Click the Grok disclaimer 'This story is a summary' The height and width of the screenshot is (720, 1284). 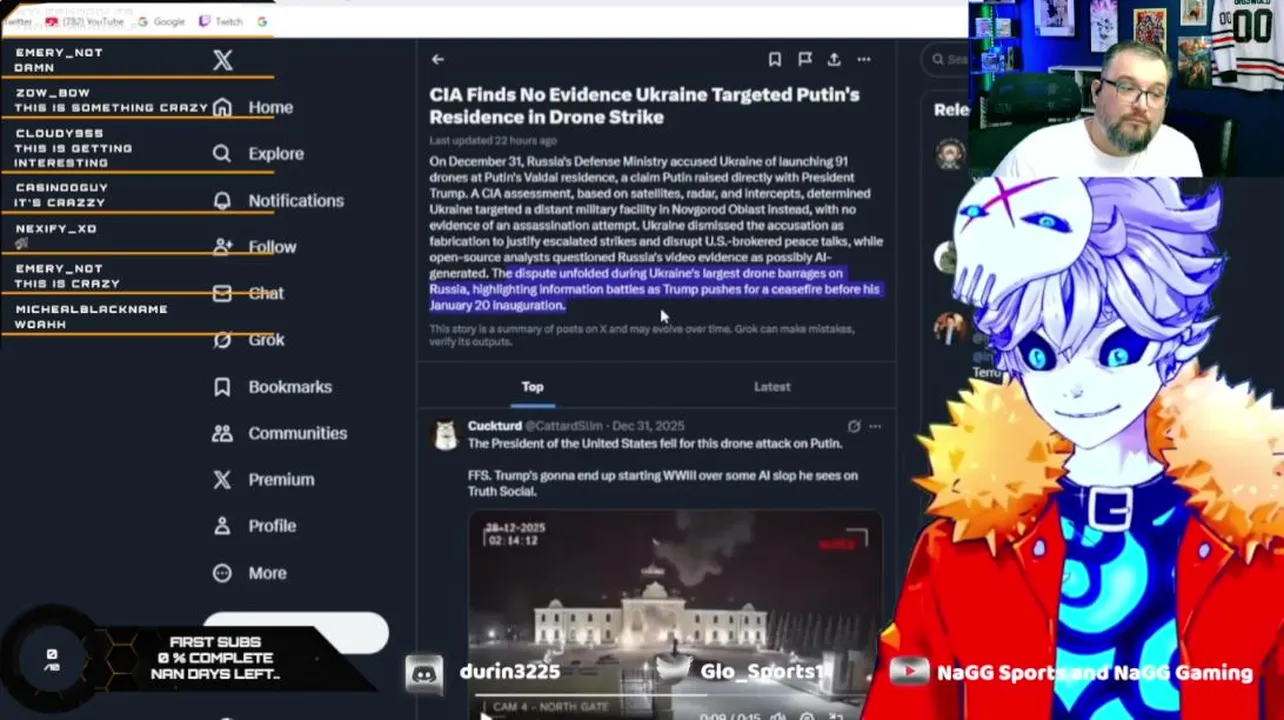(641, 335)
